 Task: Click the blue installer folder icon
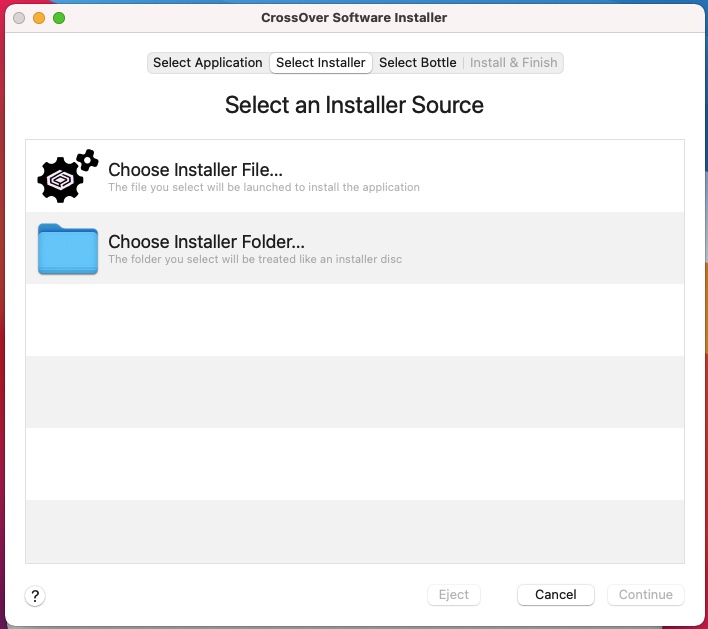[x=68, y=249]
